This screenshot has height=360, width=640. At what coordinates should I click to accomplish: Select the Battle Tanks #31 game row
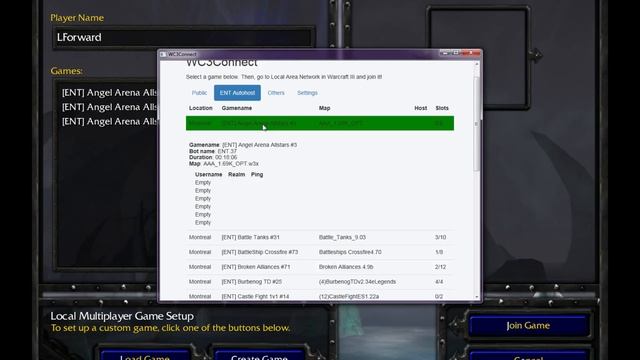320,237
